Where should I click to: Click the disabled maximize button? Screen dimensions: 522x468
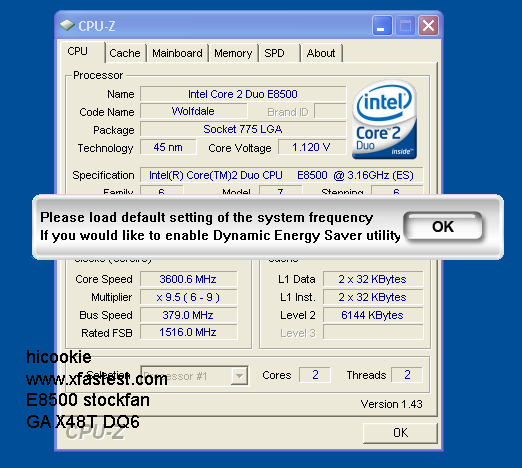click(405, 25)
